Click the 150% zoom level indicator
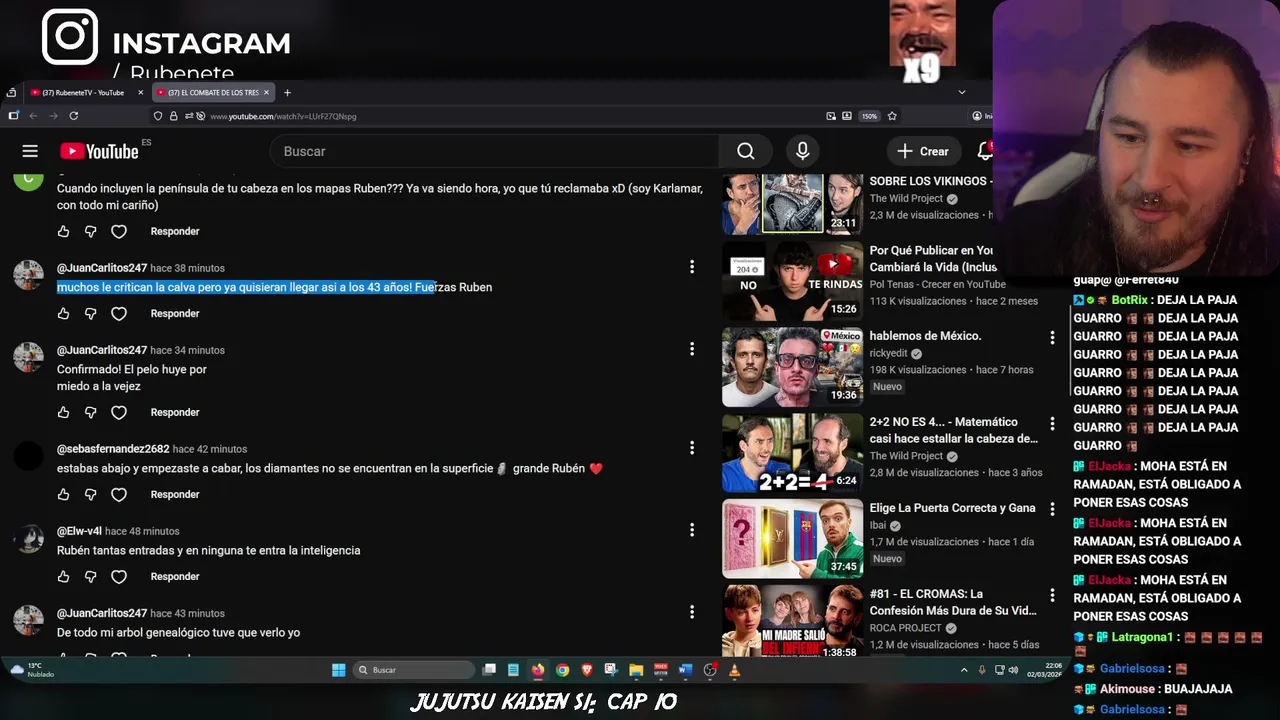This screenshot has width=1280, height=720. (x=869, y=116)
